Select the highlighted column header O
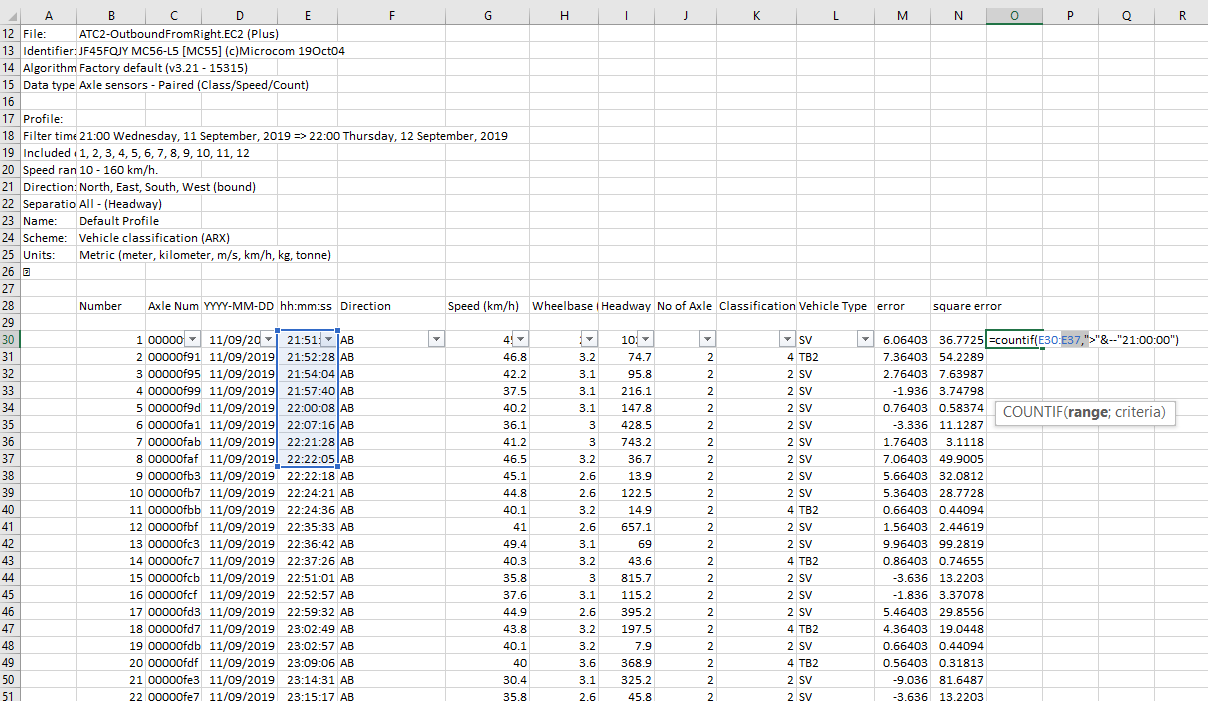Screen dimensions: 1208x701 point(1014,14)
